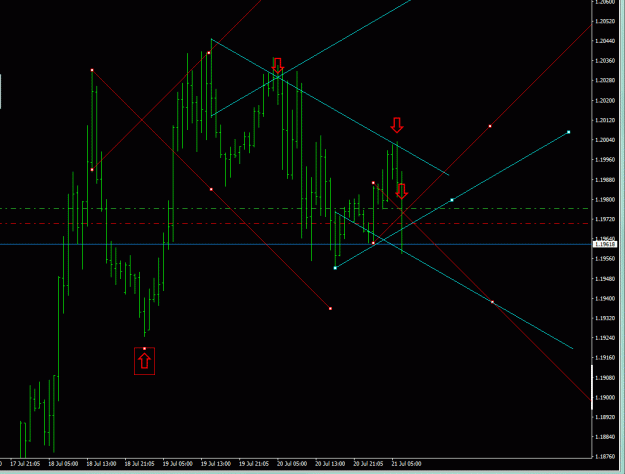Click the 1.19880 price label

click(x=605, y=180)
